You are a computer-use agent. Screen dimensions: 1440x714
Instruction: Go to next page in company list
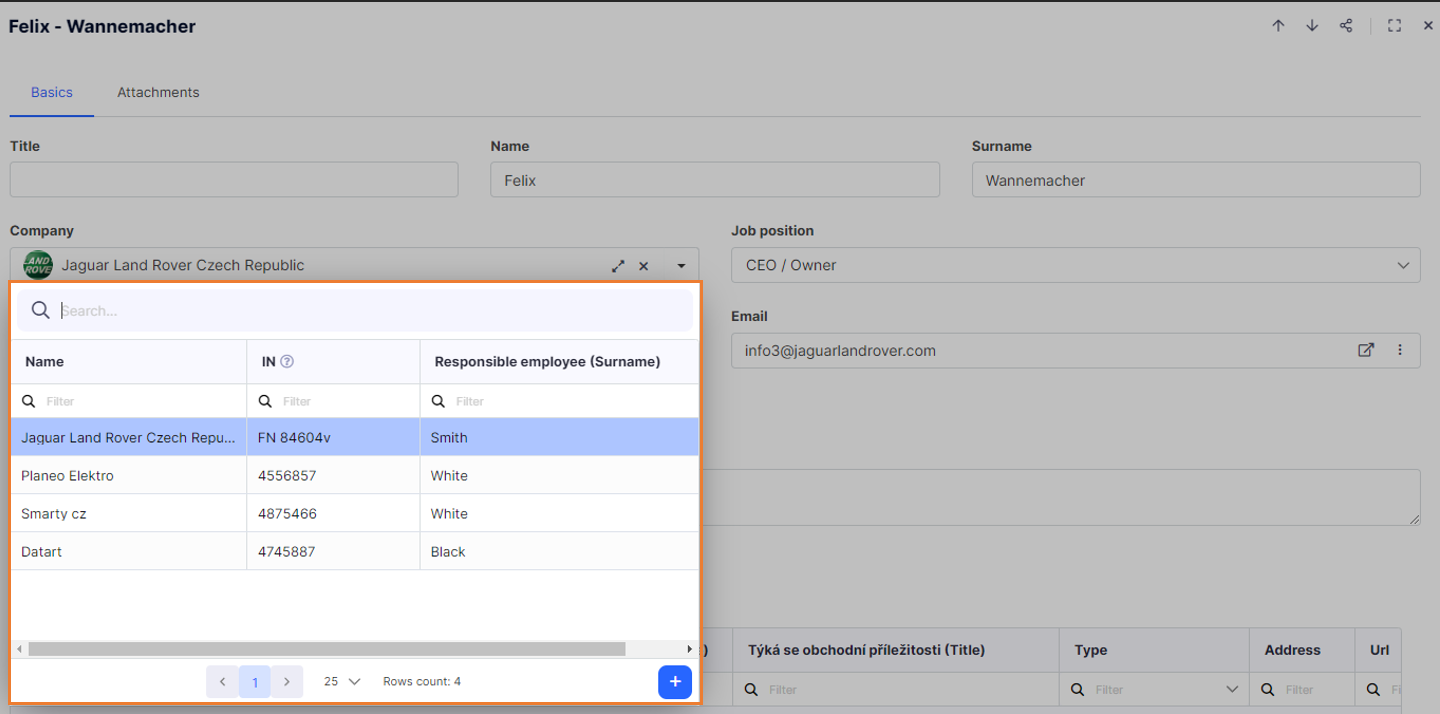(x=287, y=682)
